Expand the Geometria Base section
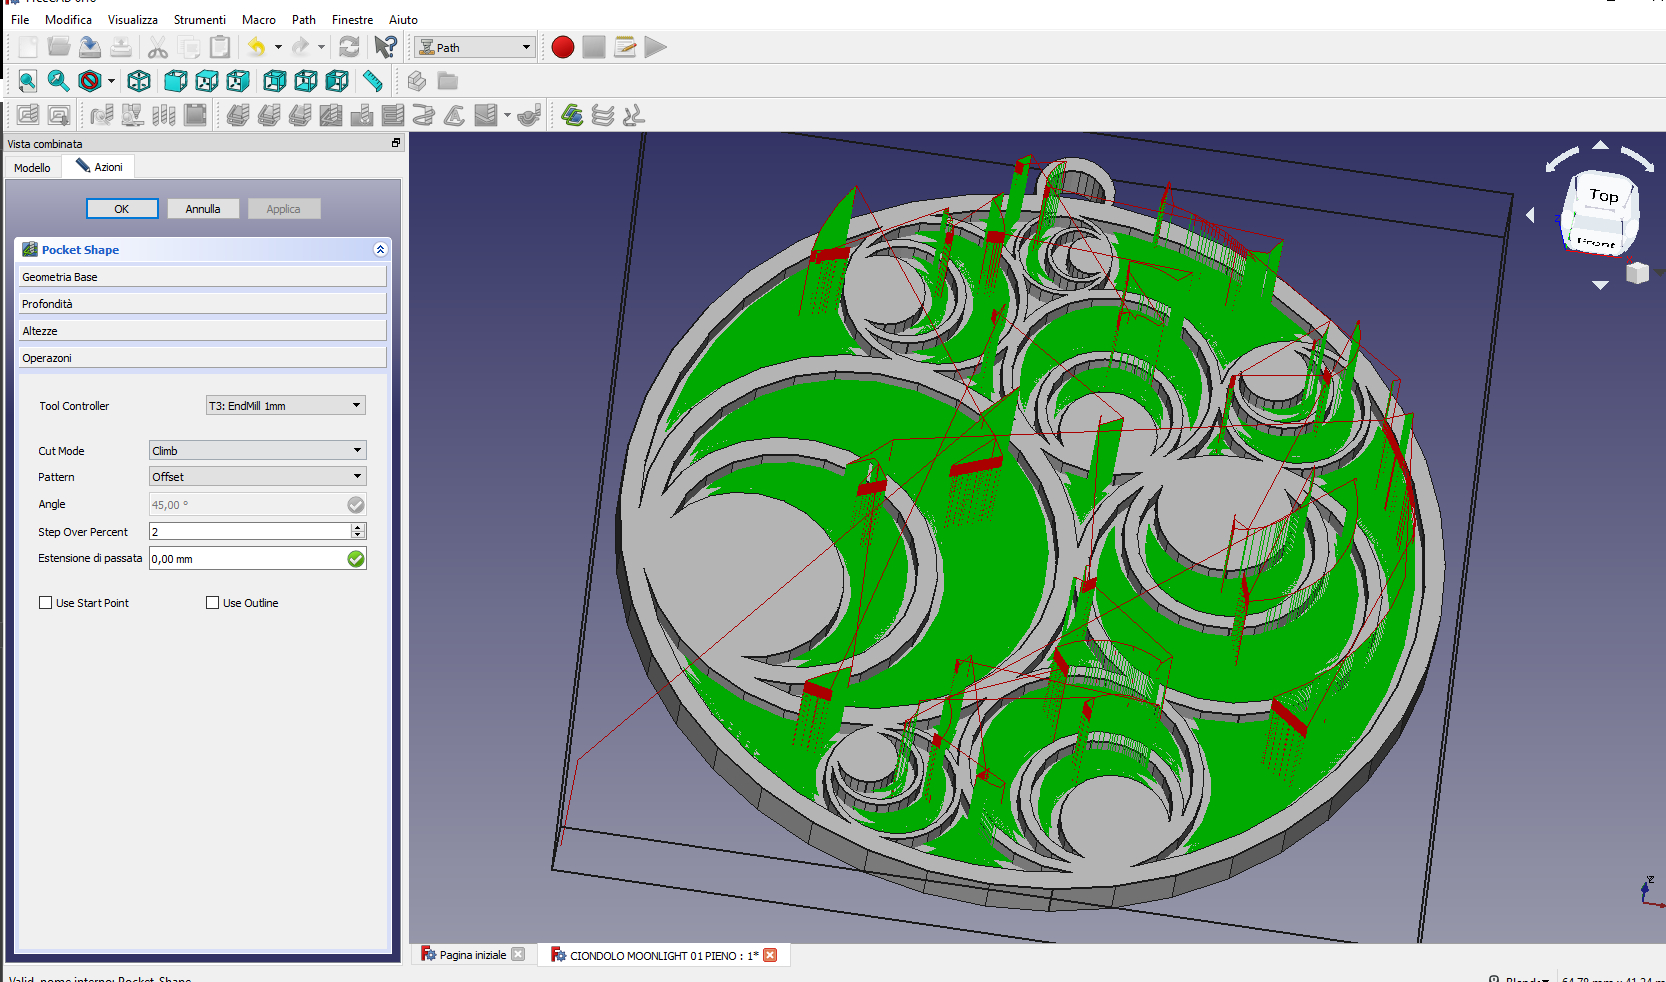 coord(202,277)
